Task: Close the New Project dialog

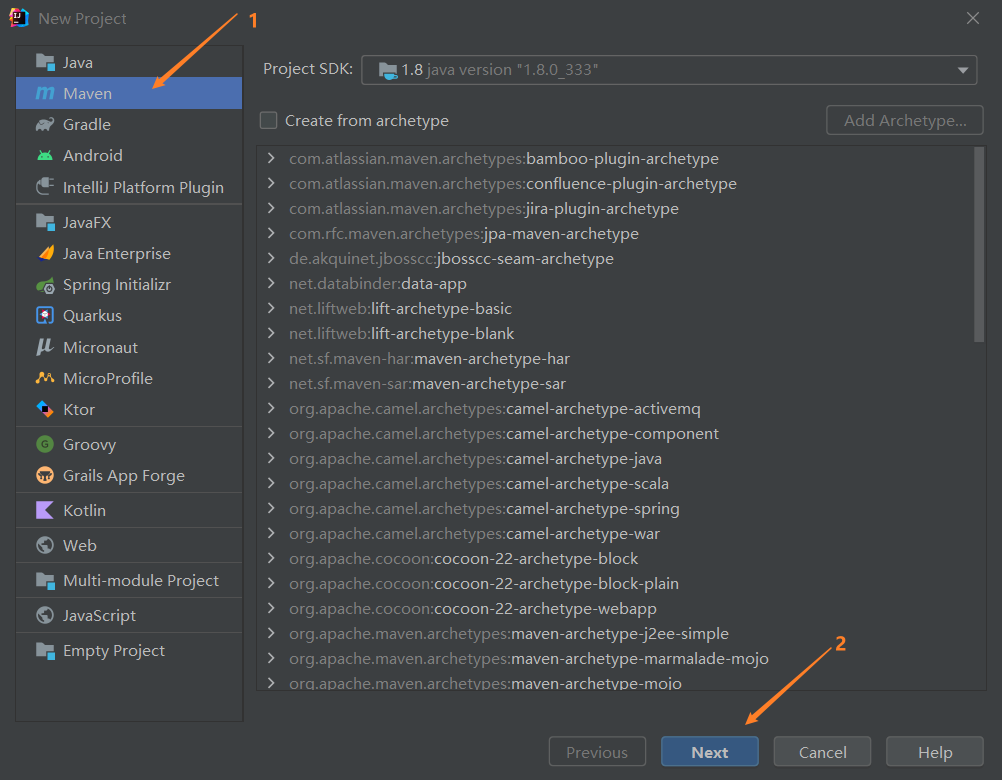Action: pos(973,19)
